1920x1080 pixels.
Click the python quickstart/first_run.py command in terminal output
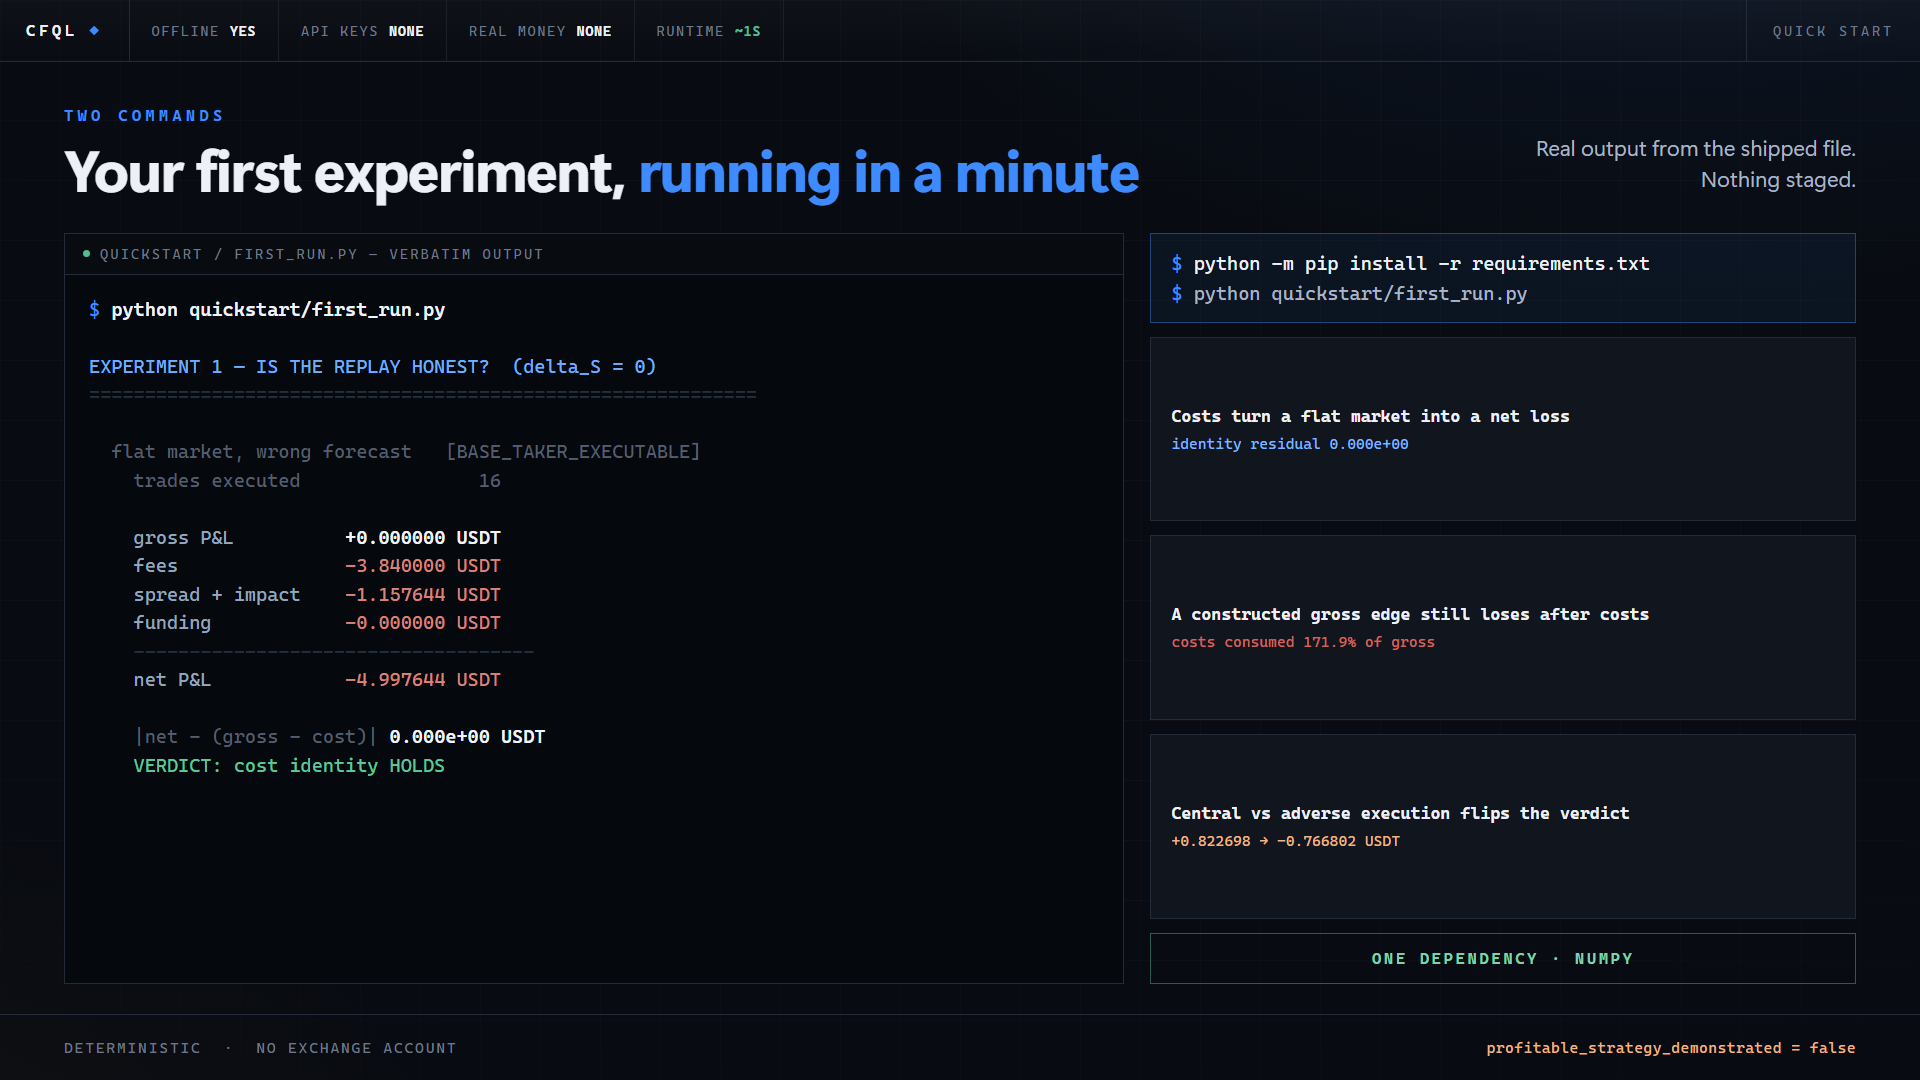(x=278, y=310)
